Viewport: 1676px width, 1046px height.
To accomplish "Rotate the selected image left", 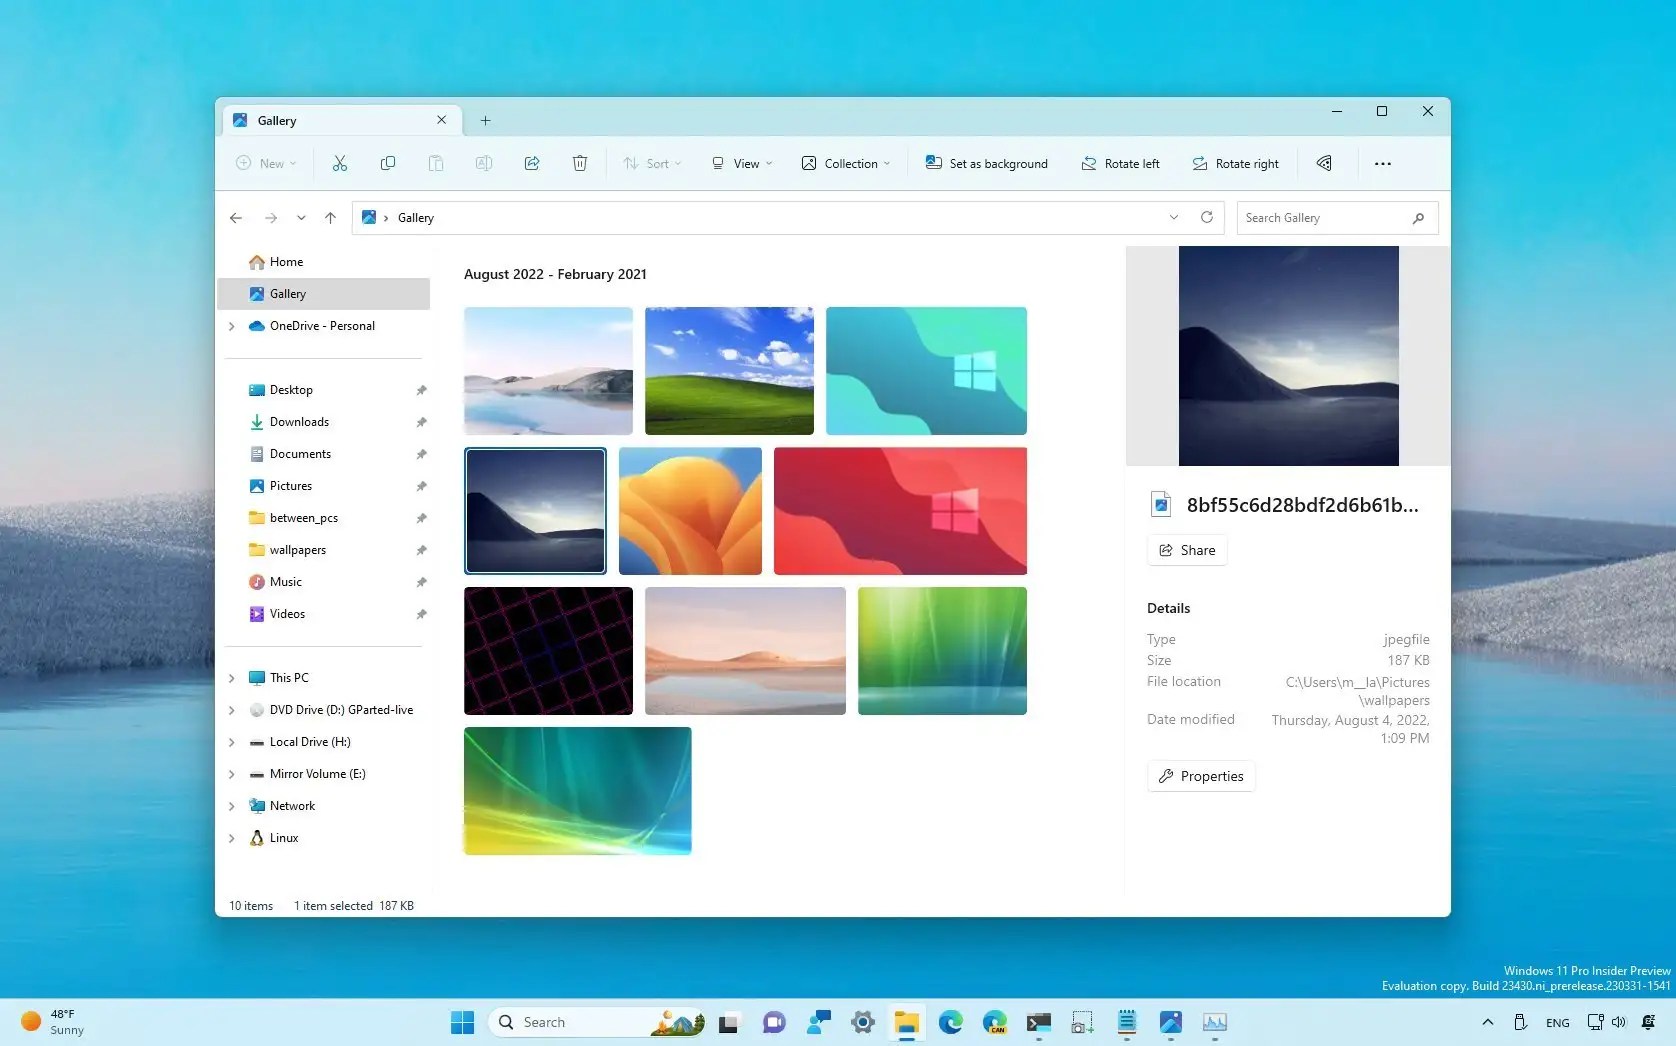I will pos(1120,163).
